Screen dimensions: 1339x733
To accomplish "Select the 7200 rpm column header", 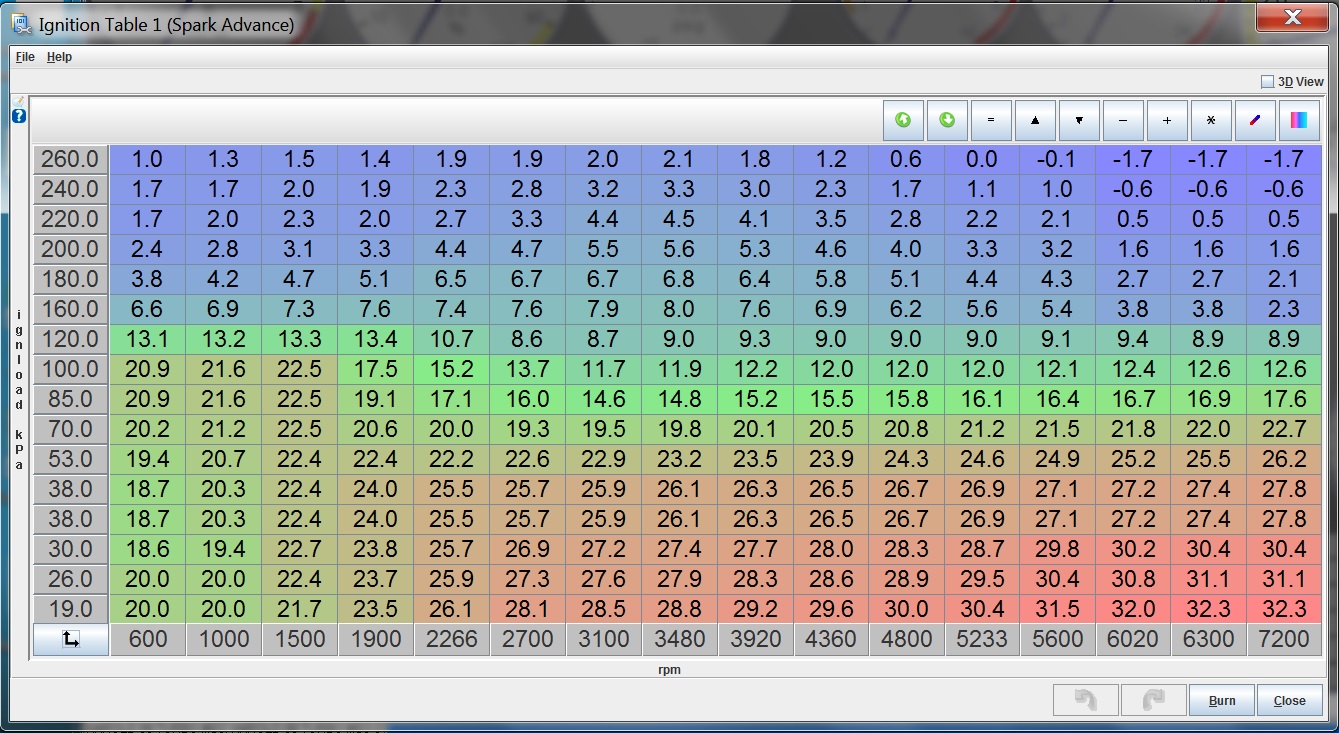I will 1284,640.
